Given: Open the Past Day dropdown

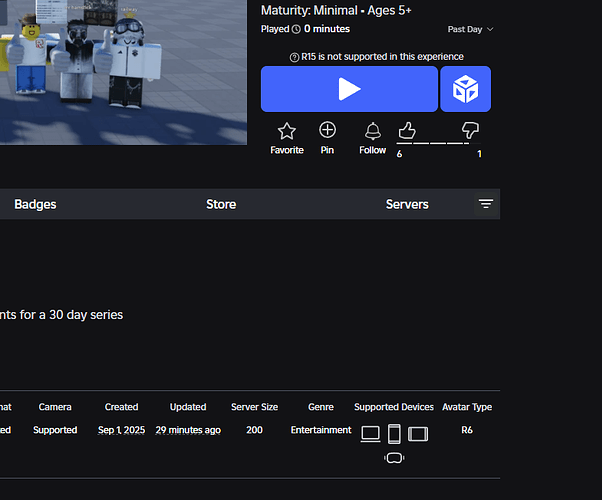Looking at the screenshot, I should [470, 29].
